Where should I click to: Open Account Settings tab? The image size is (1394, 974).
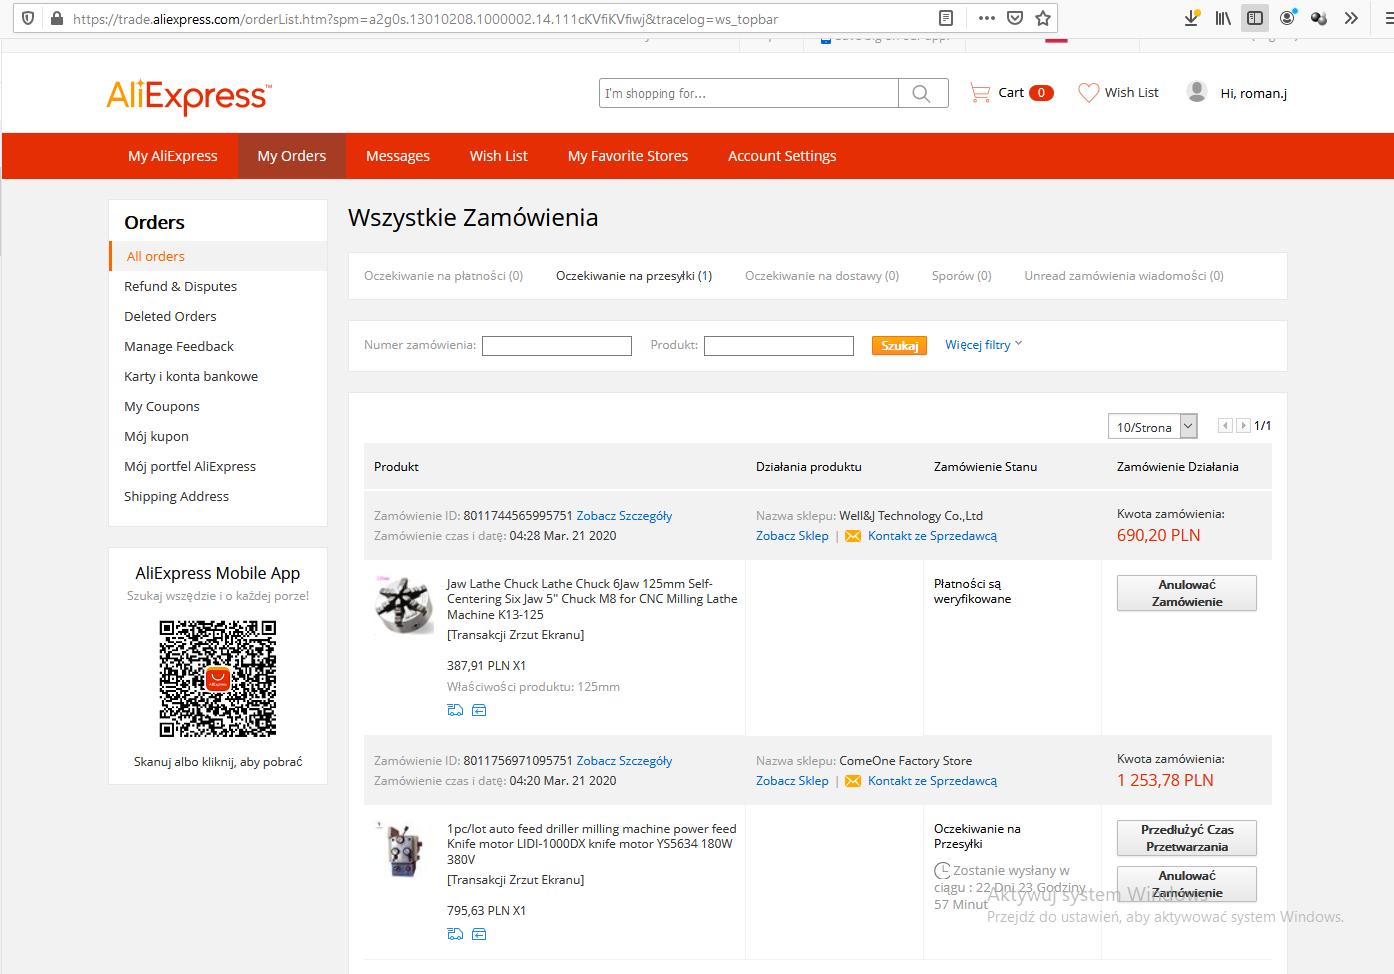782,156
